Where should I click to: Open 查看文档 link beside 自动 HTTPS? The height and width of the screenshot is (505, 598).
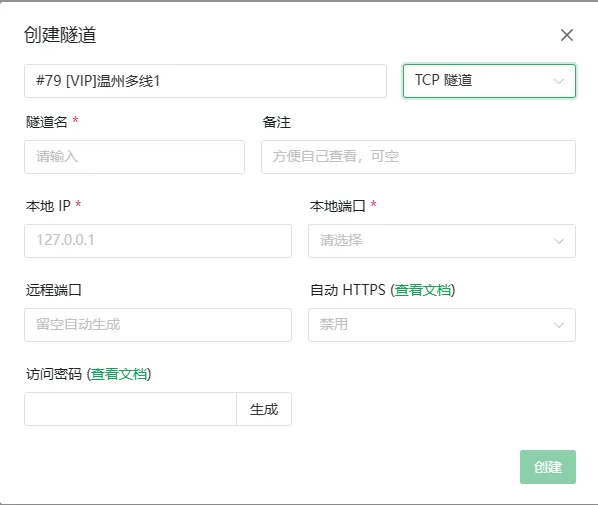click(423, 290)
